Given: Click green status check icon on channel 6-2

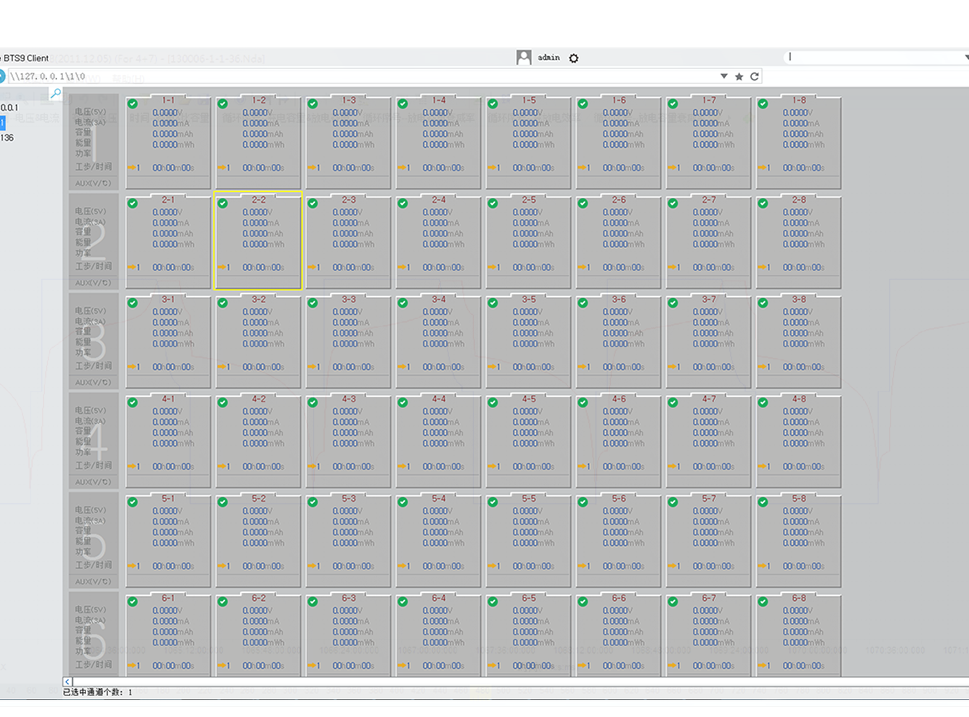Looking at the screenshot, I should pos(222,602).
